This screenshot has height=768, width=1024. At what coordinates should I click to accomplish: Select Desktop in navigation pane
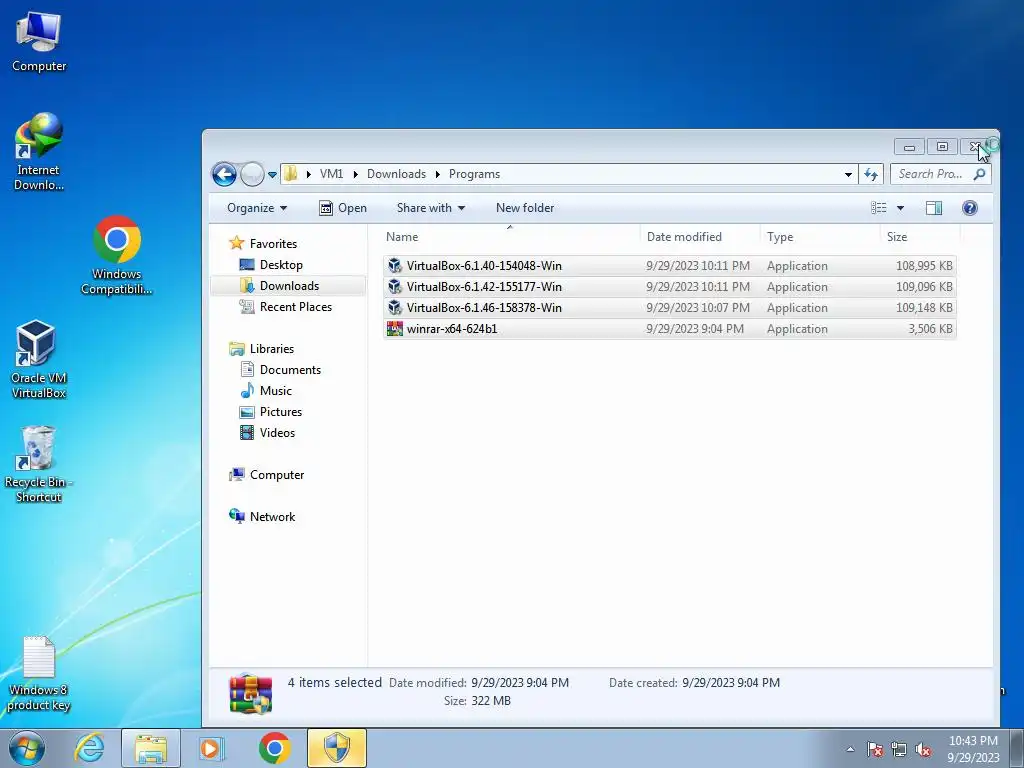pyautogui.click(x=270, y=264)
